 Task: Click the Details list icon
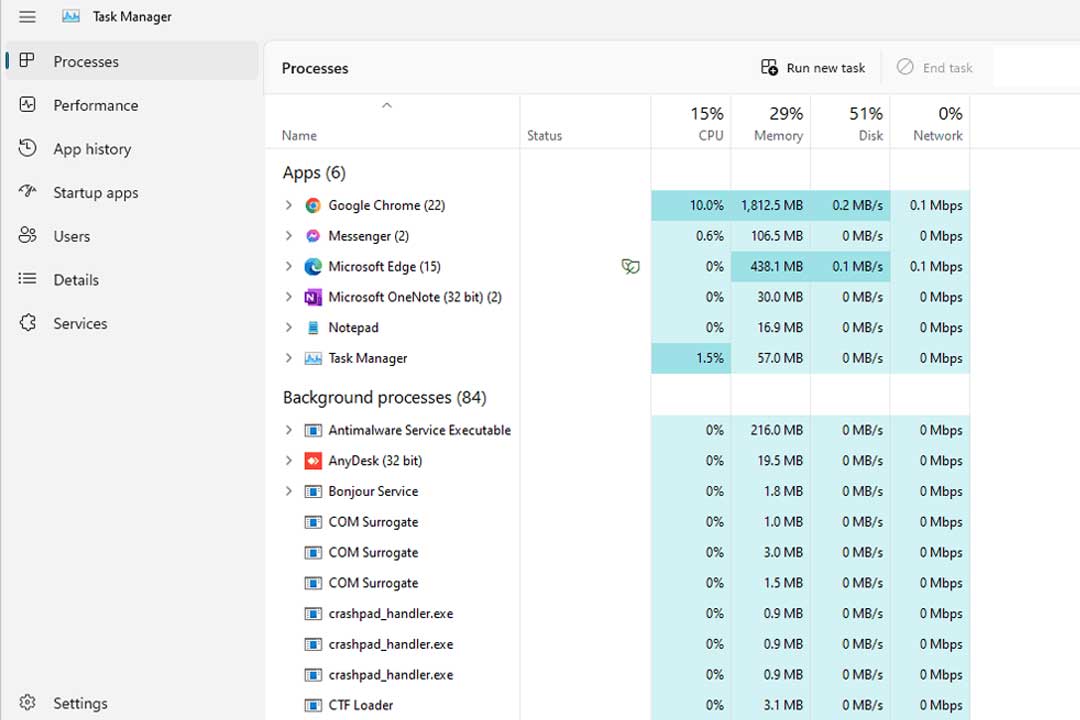tap(27, 279)
